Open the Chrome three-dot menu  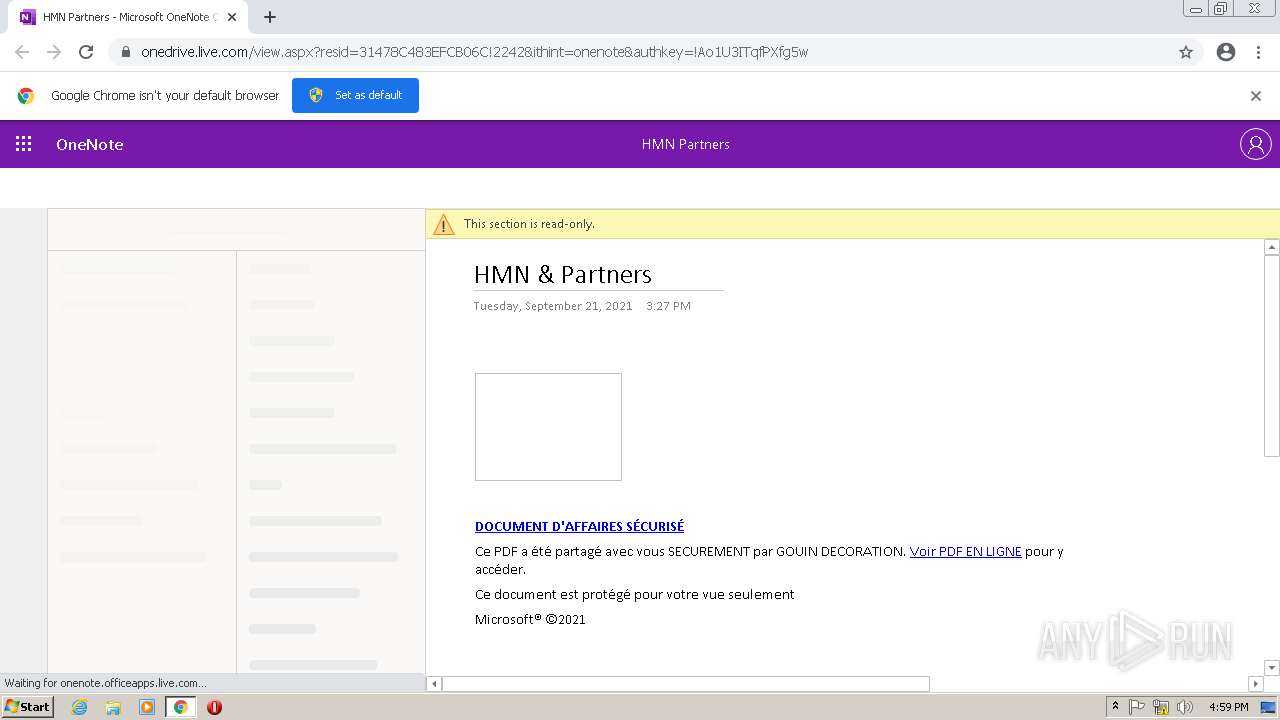1258,52
